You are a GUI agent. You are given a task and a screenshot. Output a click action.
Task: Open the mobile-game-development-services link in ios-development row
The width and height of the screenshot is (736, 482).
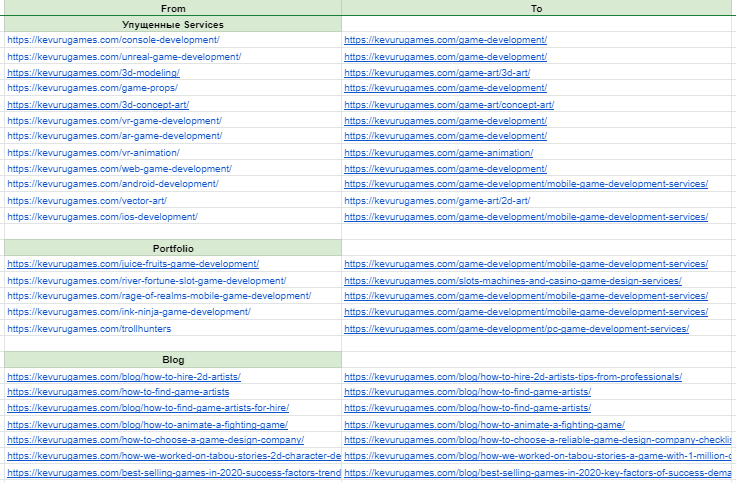pos(526,216)
